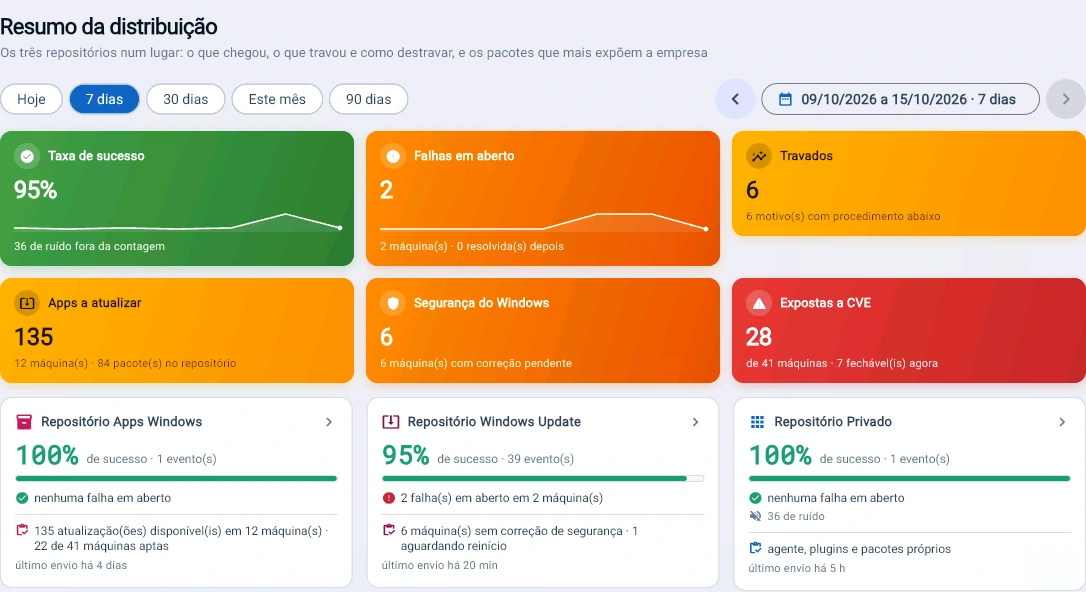This screenshot has width=1086, height=592.
Task: Click the 'Resumo da distribuição' heading
Action: coord(109,26)
